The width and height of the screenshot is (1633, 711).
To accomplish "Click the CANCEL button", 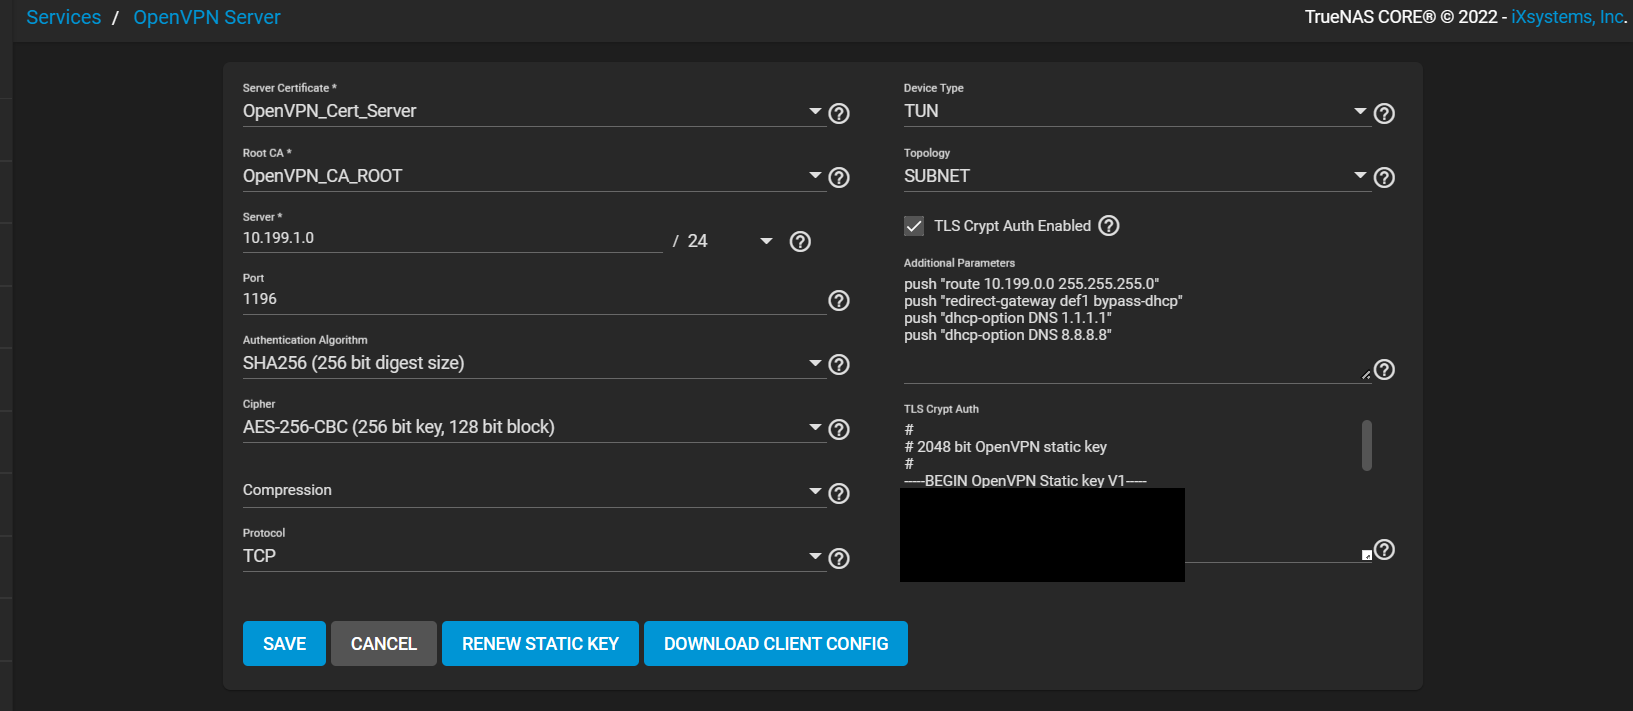I will pos(384,643).
